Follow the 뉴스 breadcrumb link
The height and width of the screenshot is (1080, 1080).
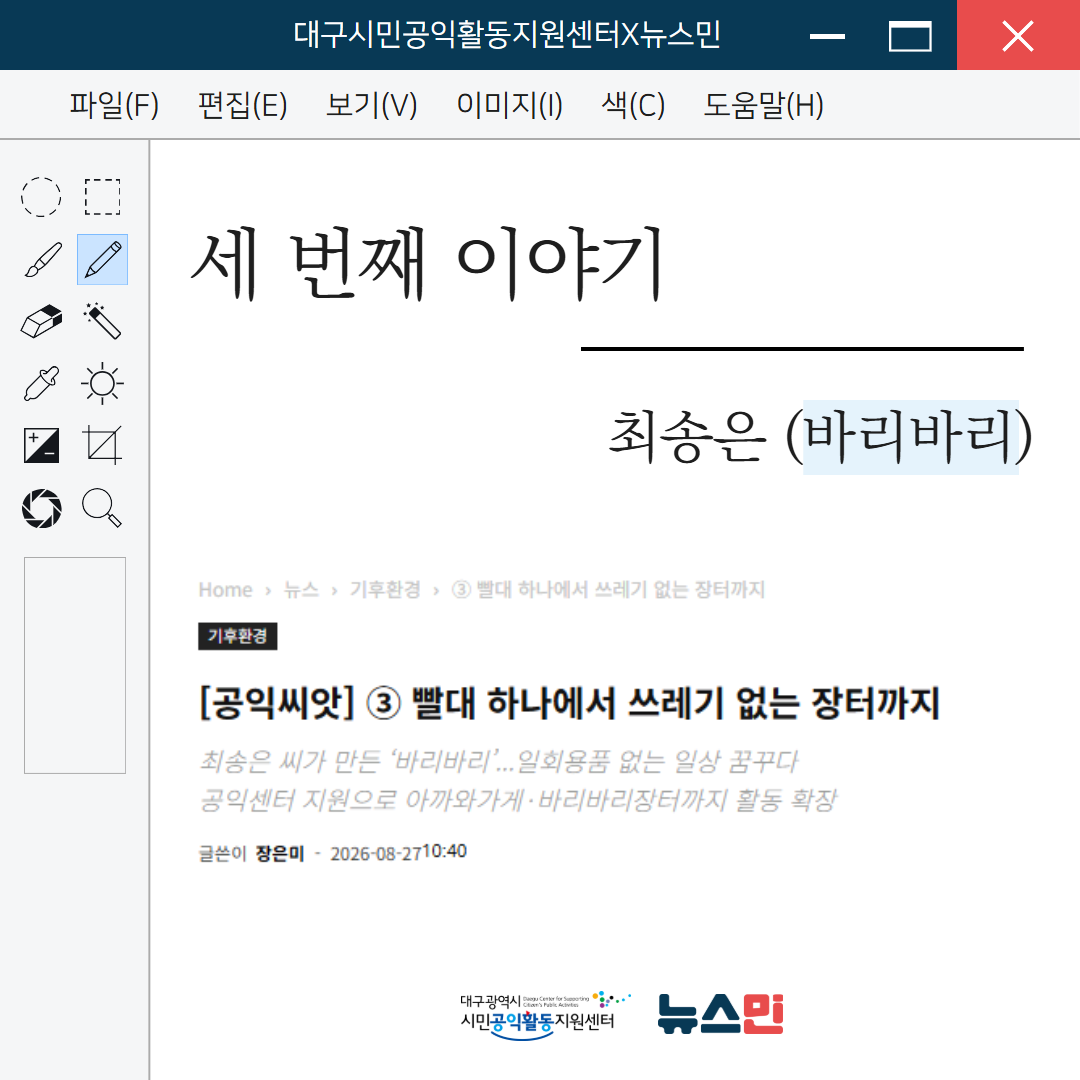pyautogui.click(x=301, y=590)
